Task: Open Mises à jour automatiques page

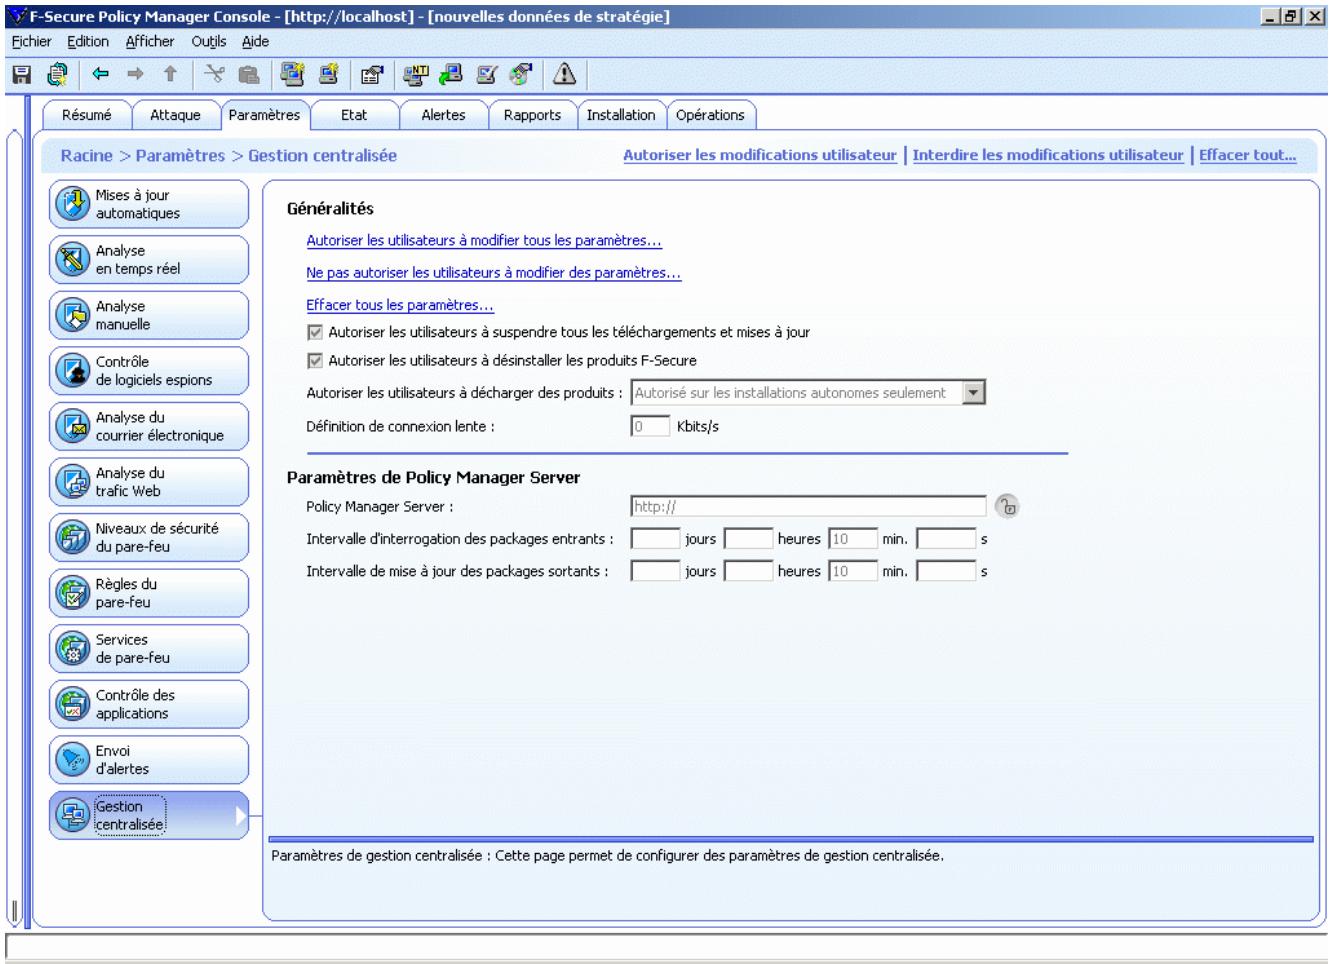Action: 149,204
